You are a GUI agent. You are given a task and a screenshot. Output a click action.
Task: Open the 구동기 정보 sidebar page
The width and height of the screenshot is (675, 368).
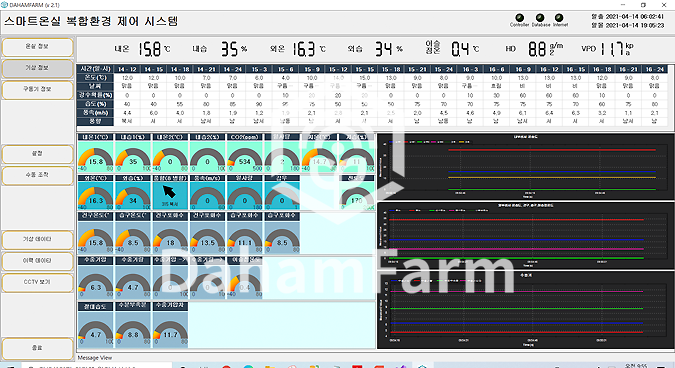pos(37,90)
